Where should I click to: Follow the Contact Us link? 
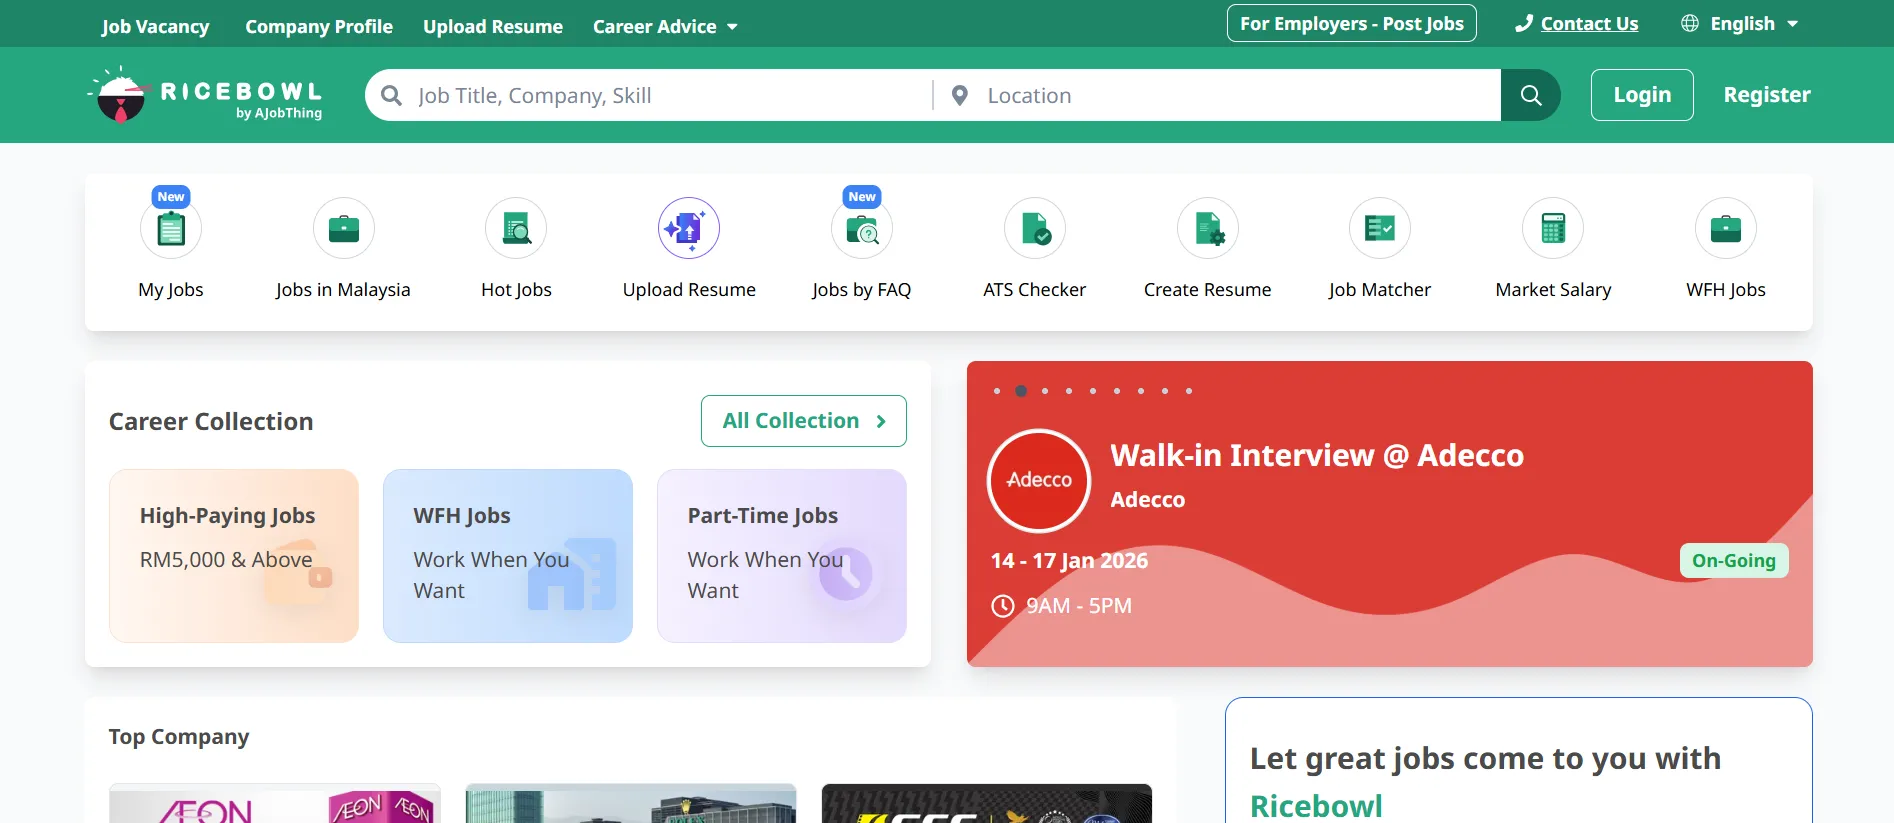[1588, 24]
